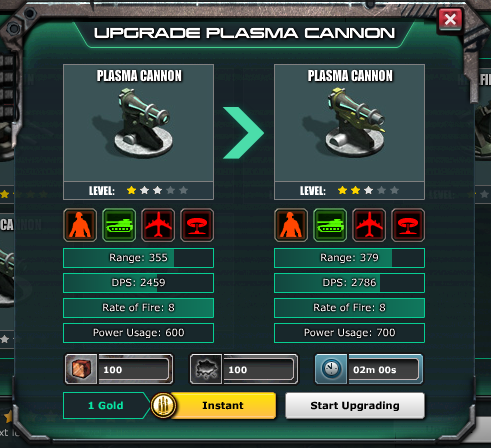
Task: Click the red aircraft icon on the upgraded cannon
Action: coord(369,225)
